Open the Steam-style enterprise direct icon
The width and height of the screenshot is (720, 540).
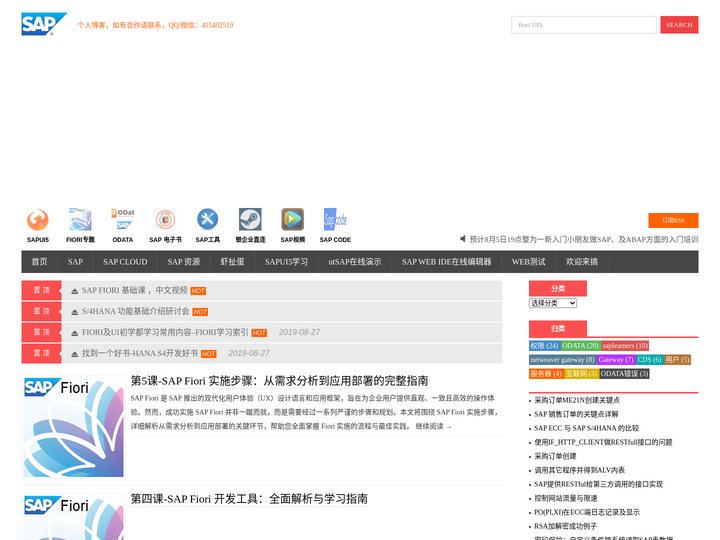click(x=250, y=220)
